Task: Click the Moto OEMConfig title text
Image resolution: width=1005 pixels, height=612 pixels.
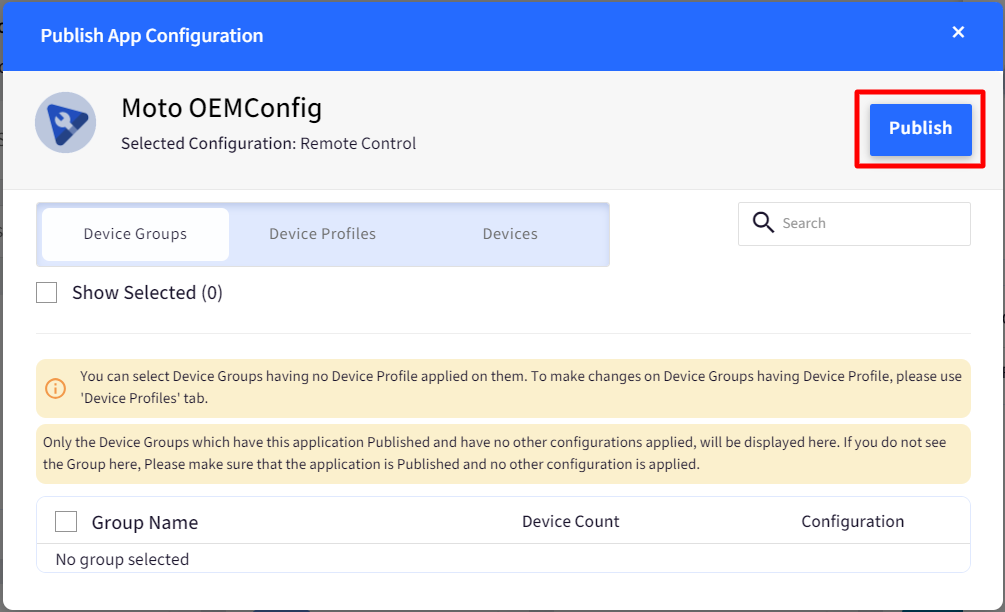Action: [222, 108]
